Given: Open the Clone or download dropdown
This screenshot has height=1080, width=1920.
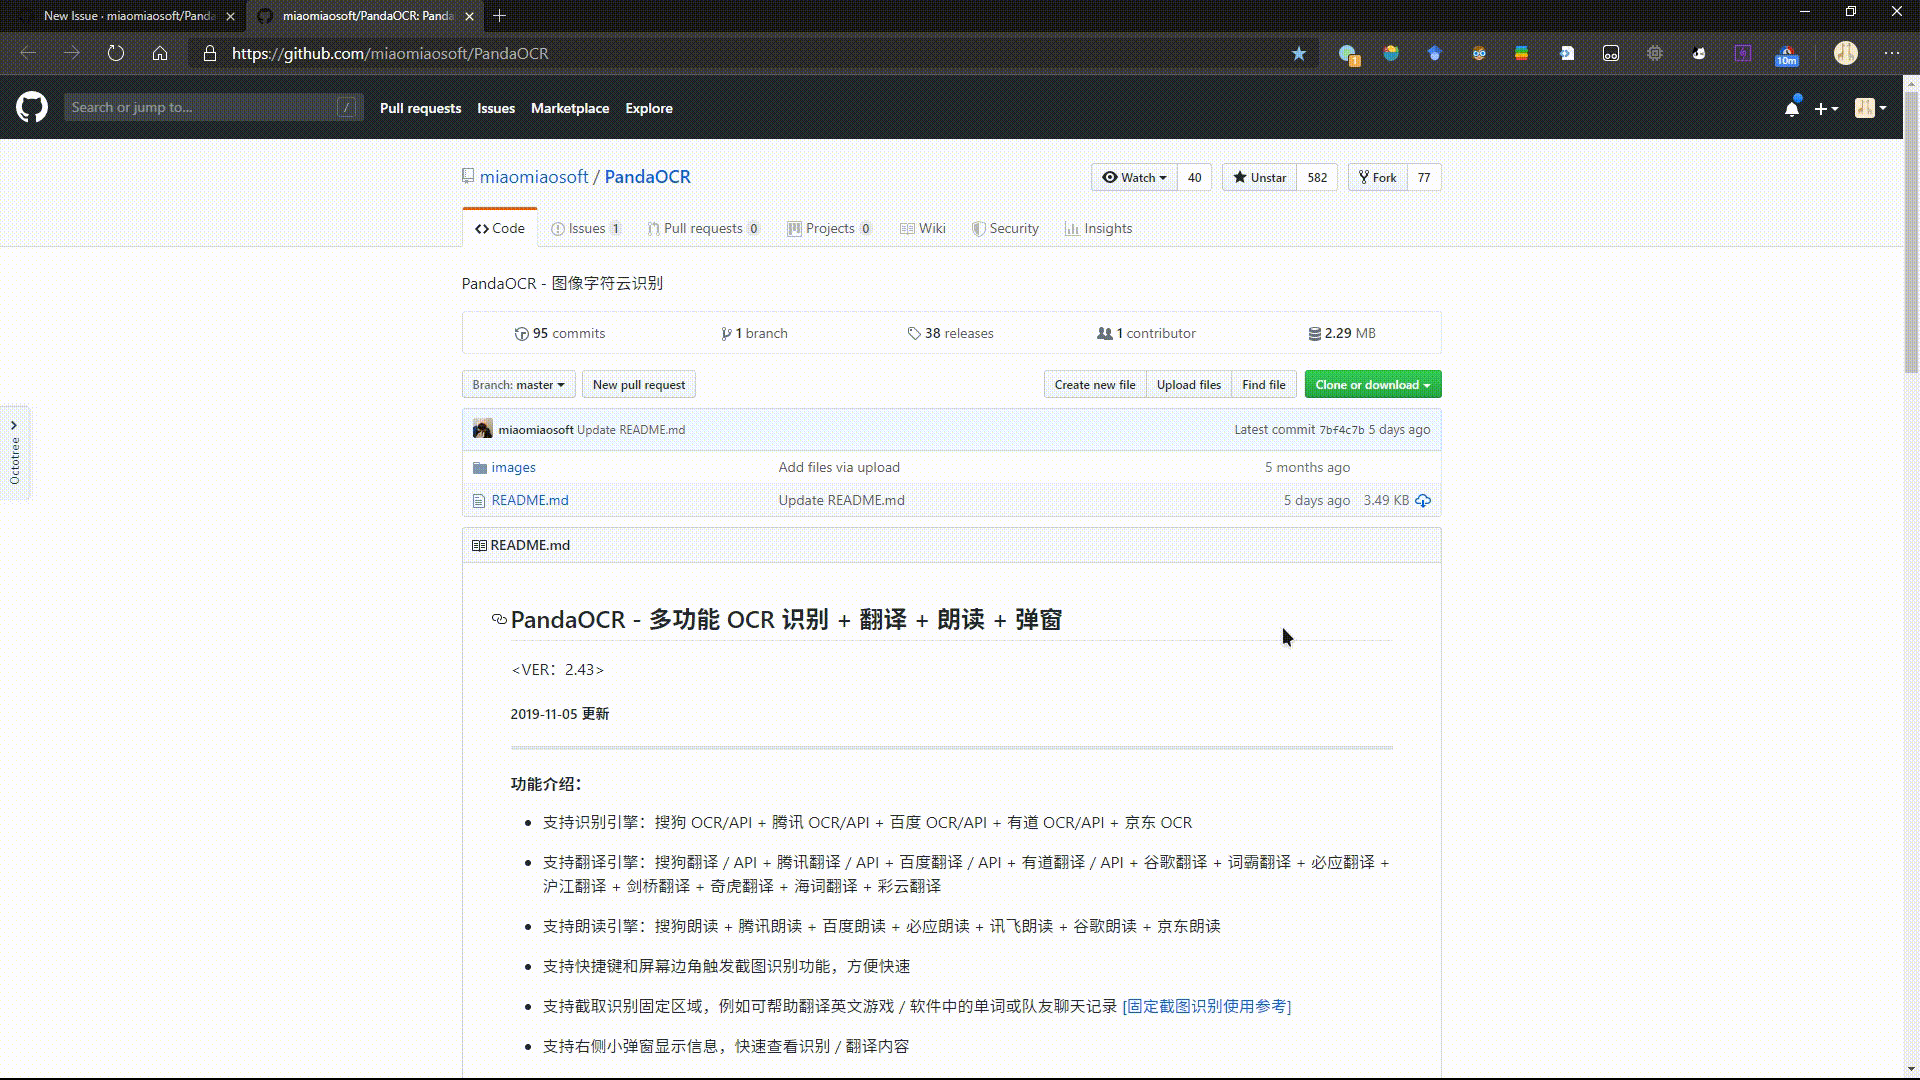Looking at the screenshot, I should pos(1372,384).
